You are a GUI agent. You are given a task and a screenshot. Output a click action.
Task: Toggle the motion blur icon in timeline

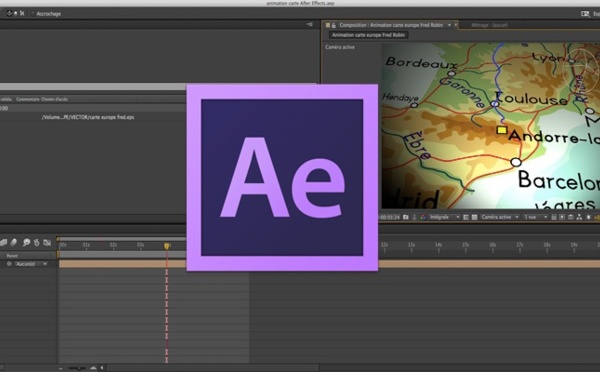[x=13, y=242]
